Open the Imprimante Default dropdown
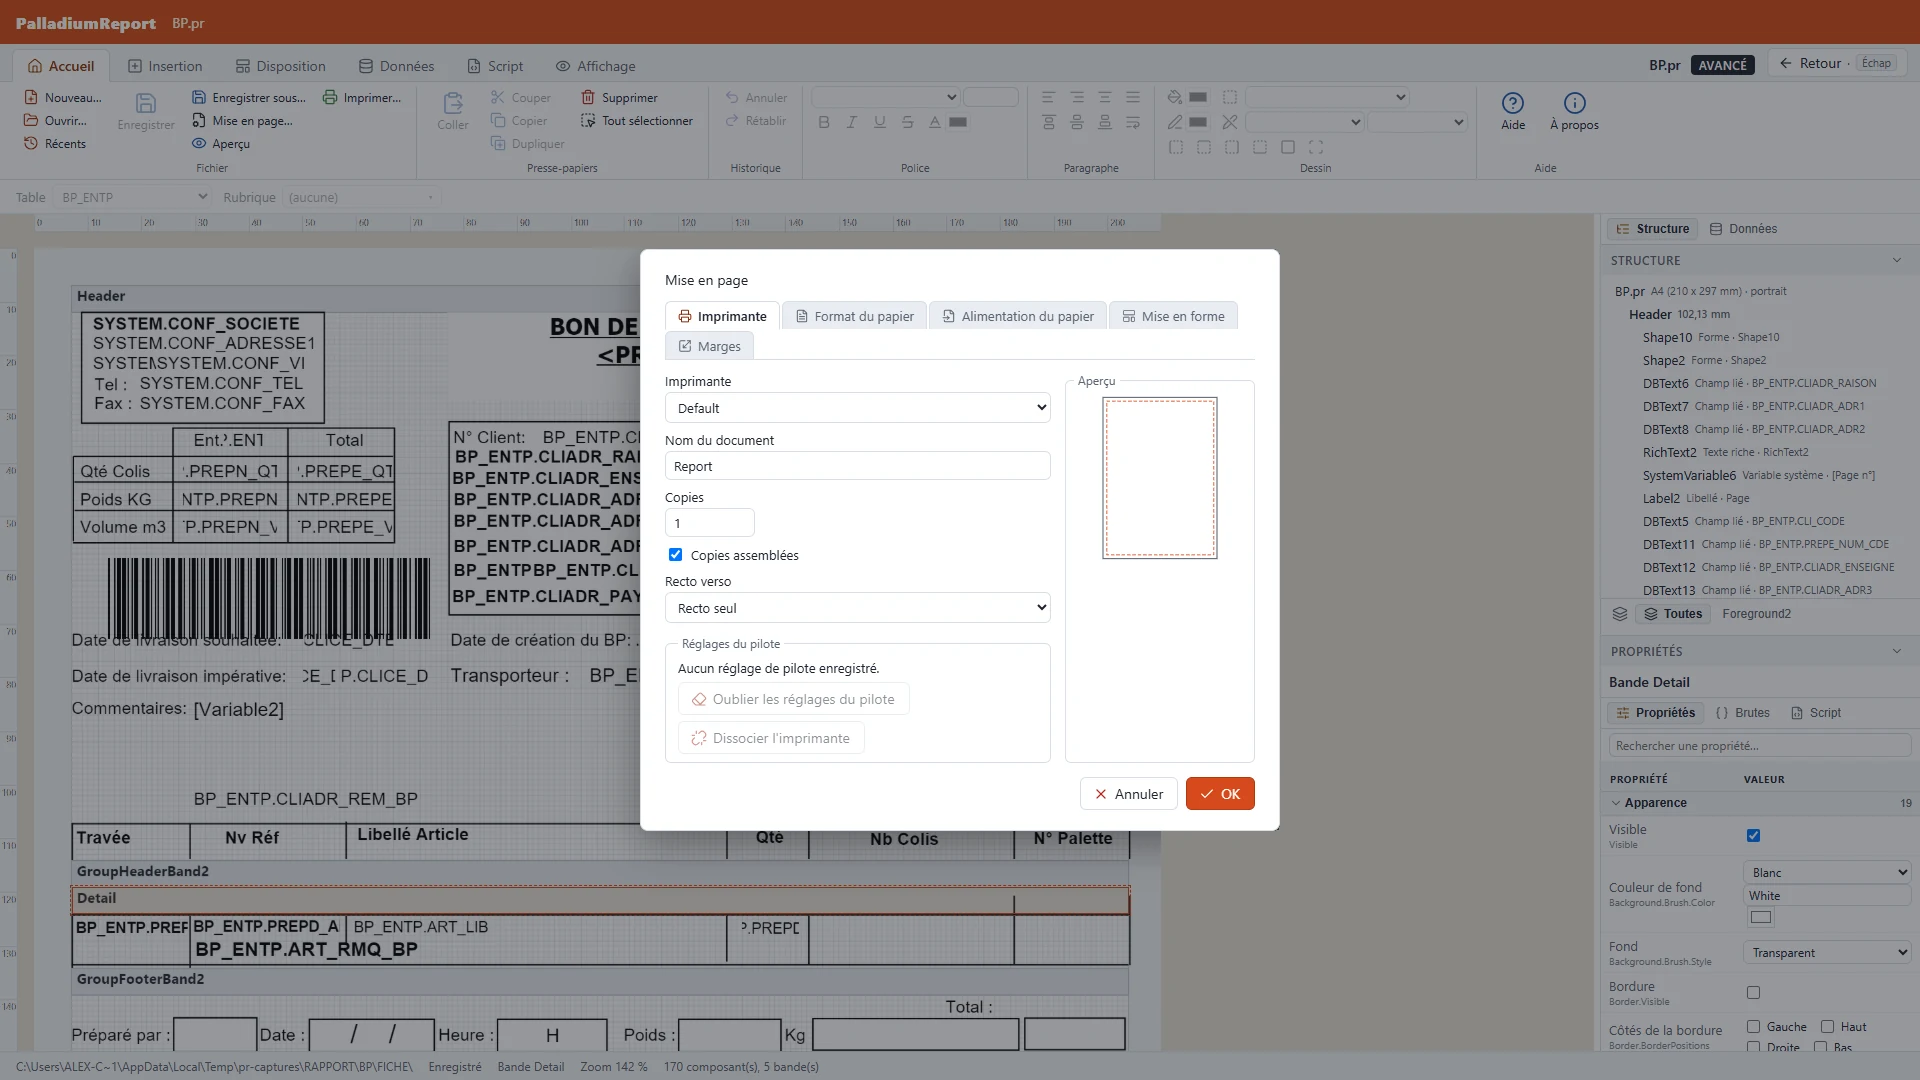This screenshot has width=1920, height=1080. pos(857,408)
